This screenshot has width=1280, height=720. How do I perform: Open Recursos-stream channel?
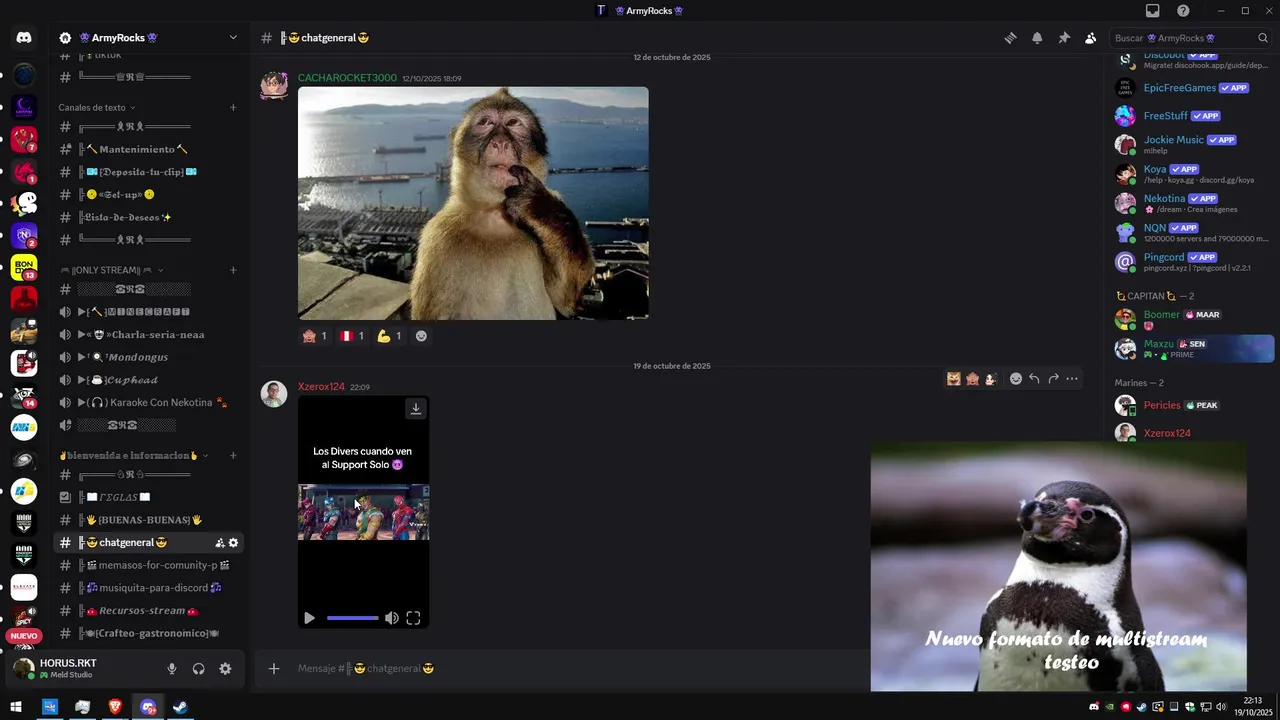(x=148, y=611)
